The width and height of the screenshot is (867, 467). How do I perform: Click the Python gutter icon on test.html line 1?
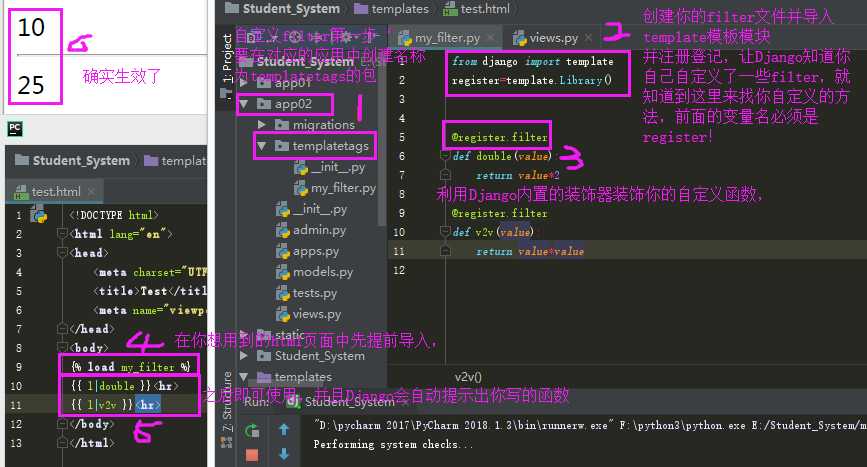pyautogui.click(x=39, y=214)
